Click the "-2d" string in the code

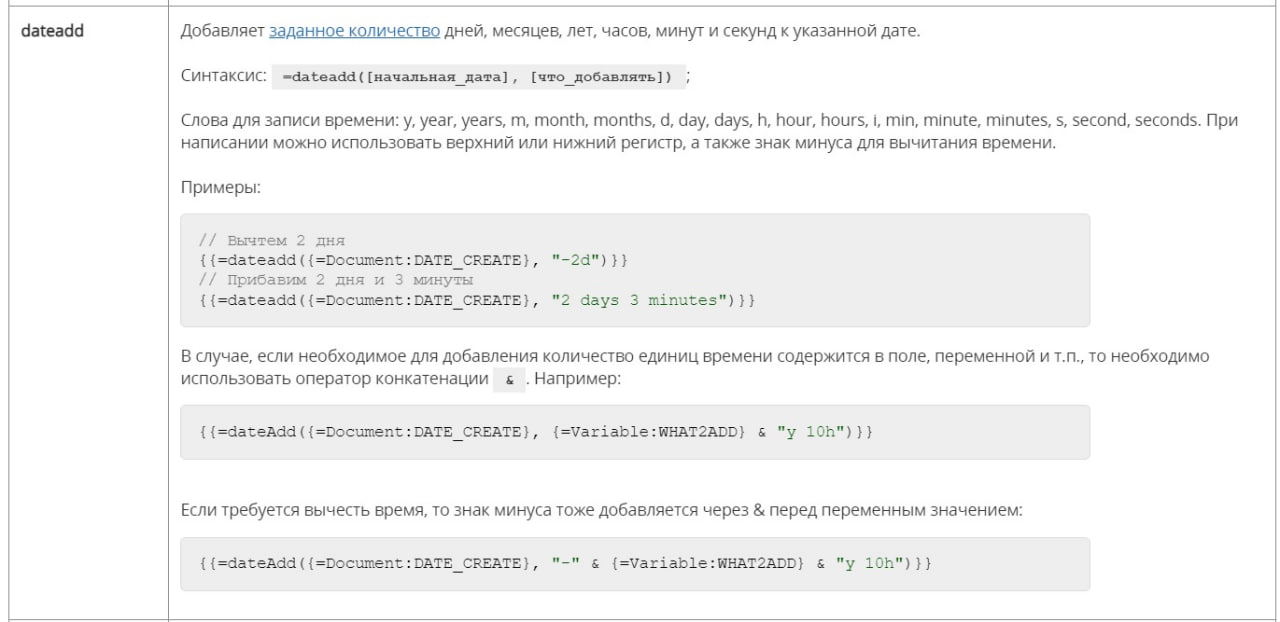click(575, 260)
